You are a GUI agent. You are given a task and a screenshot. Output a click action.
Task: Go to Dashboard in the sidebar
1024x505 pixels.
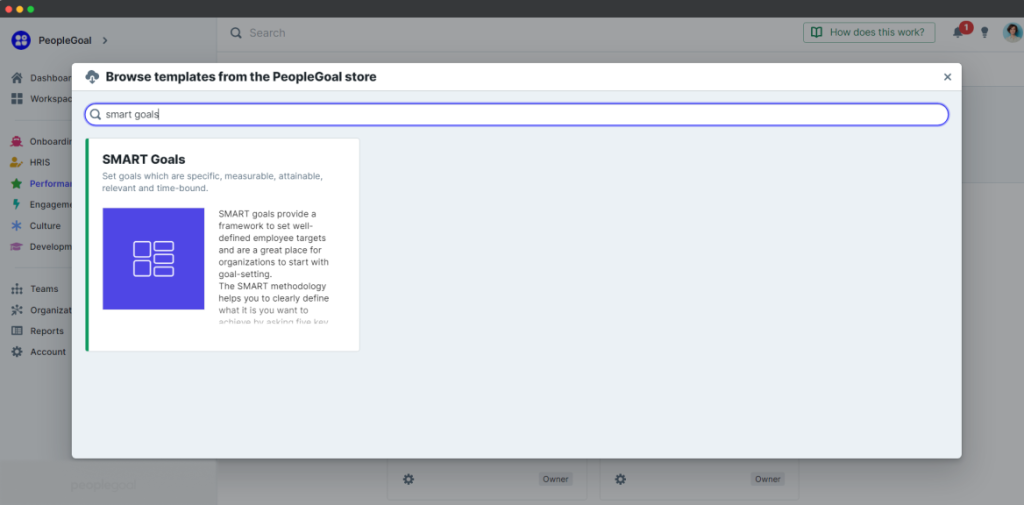tap(41, 78)
